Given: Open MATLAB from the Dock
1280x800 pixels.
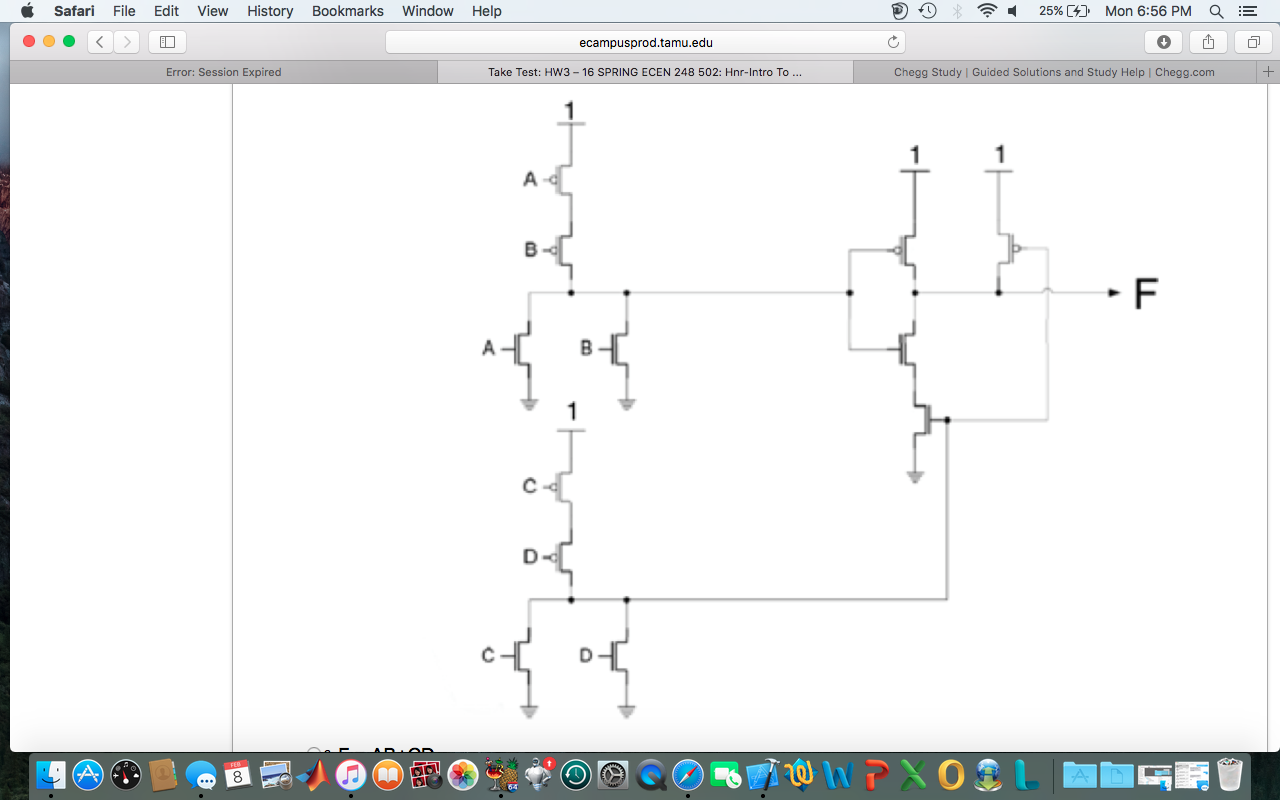Looking at the screenshot, I should point(313,775).
